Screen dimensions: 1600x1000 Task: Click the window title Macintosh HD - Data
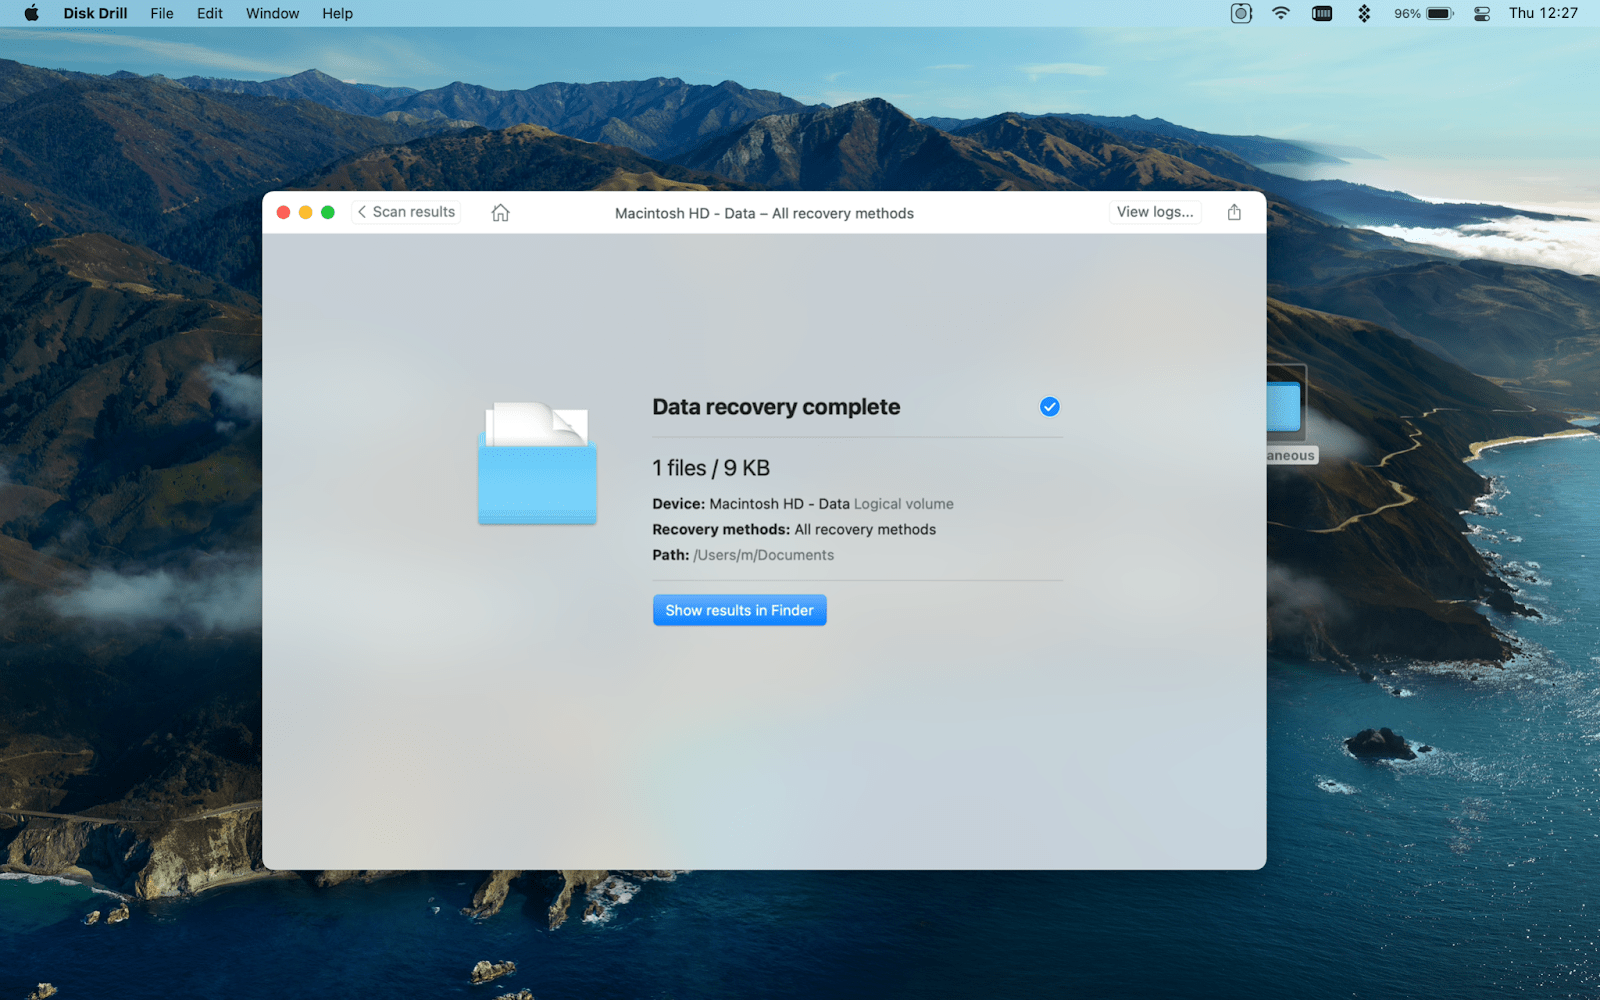764,213
